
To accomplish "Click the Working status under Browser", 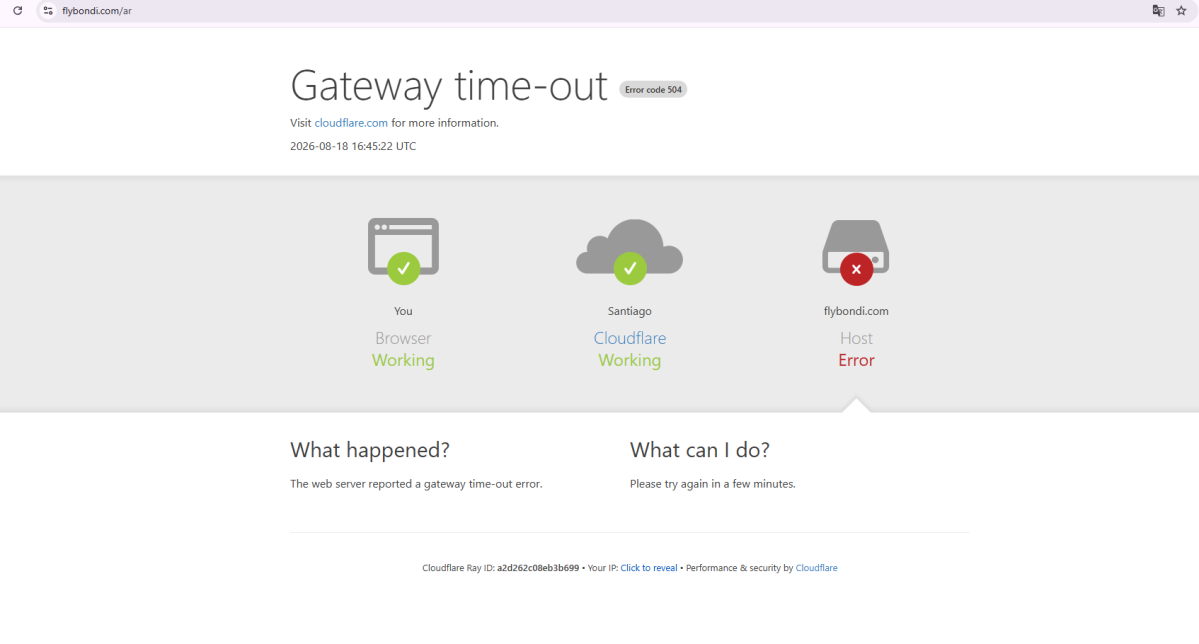I will [x=403, y=360].
